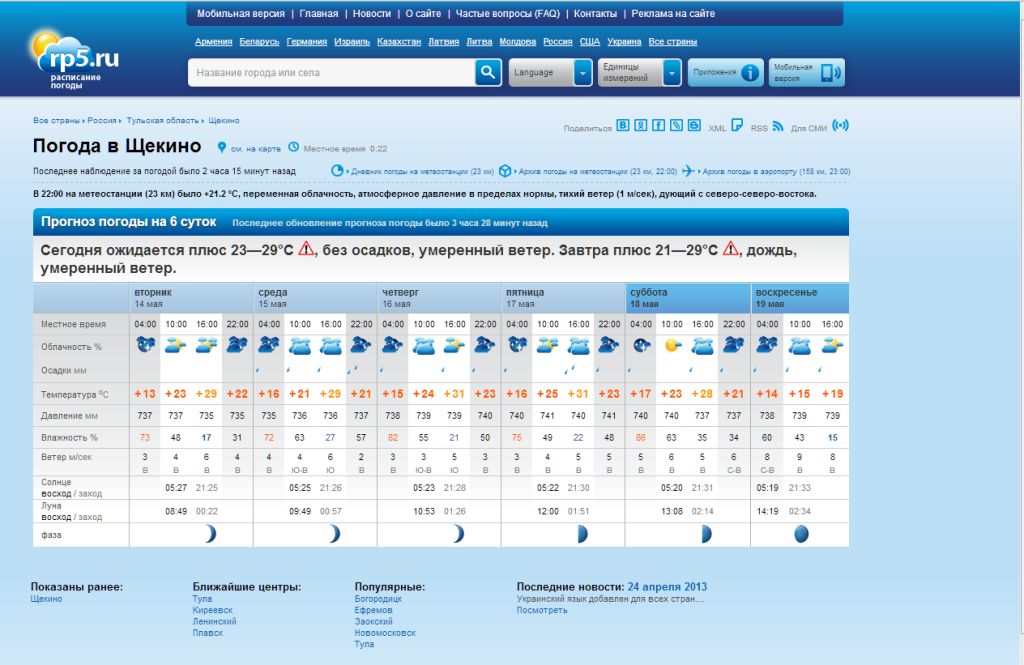Screen dimensions: 1024x665
Task: Share page via Facebook icon
Action: [x=658, y=125]
